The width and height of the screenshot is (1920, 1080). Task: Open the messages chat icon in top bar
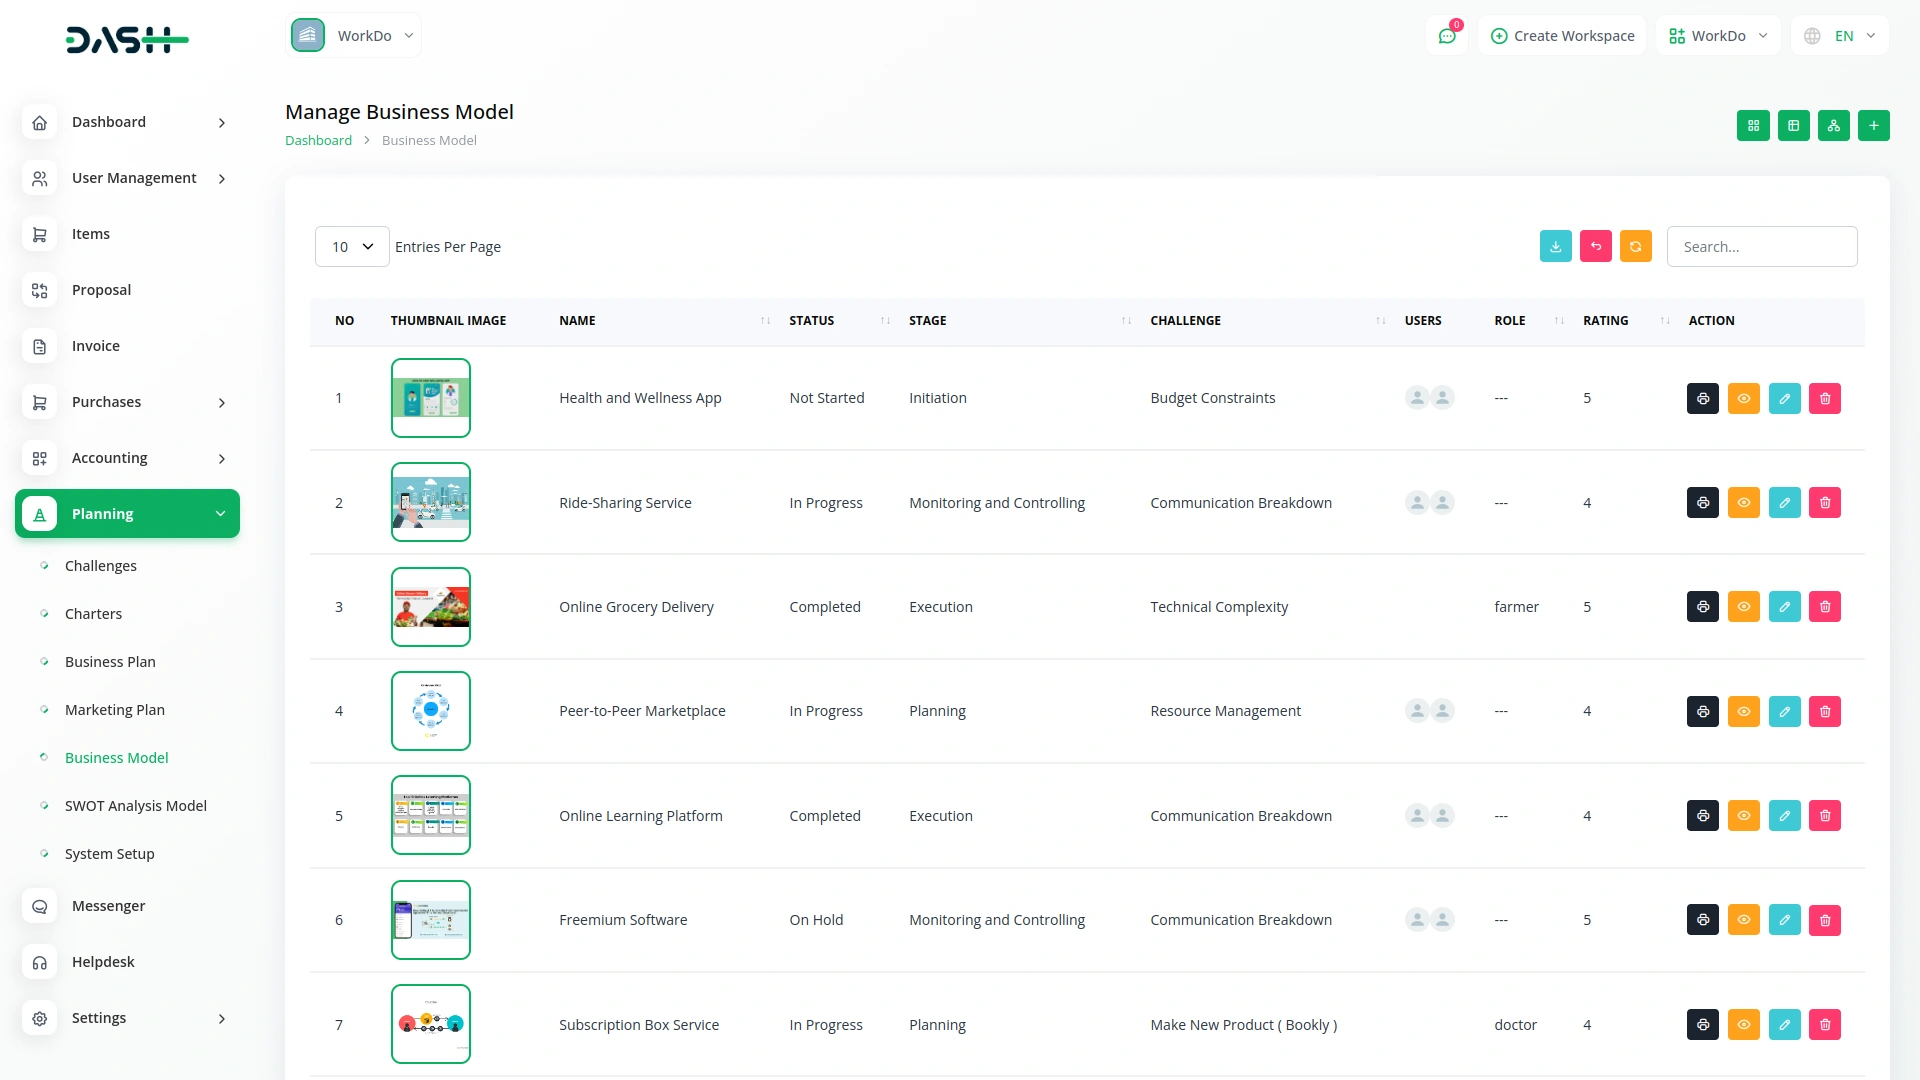click(x=1446, y=36)
